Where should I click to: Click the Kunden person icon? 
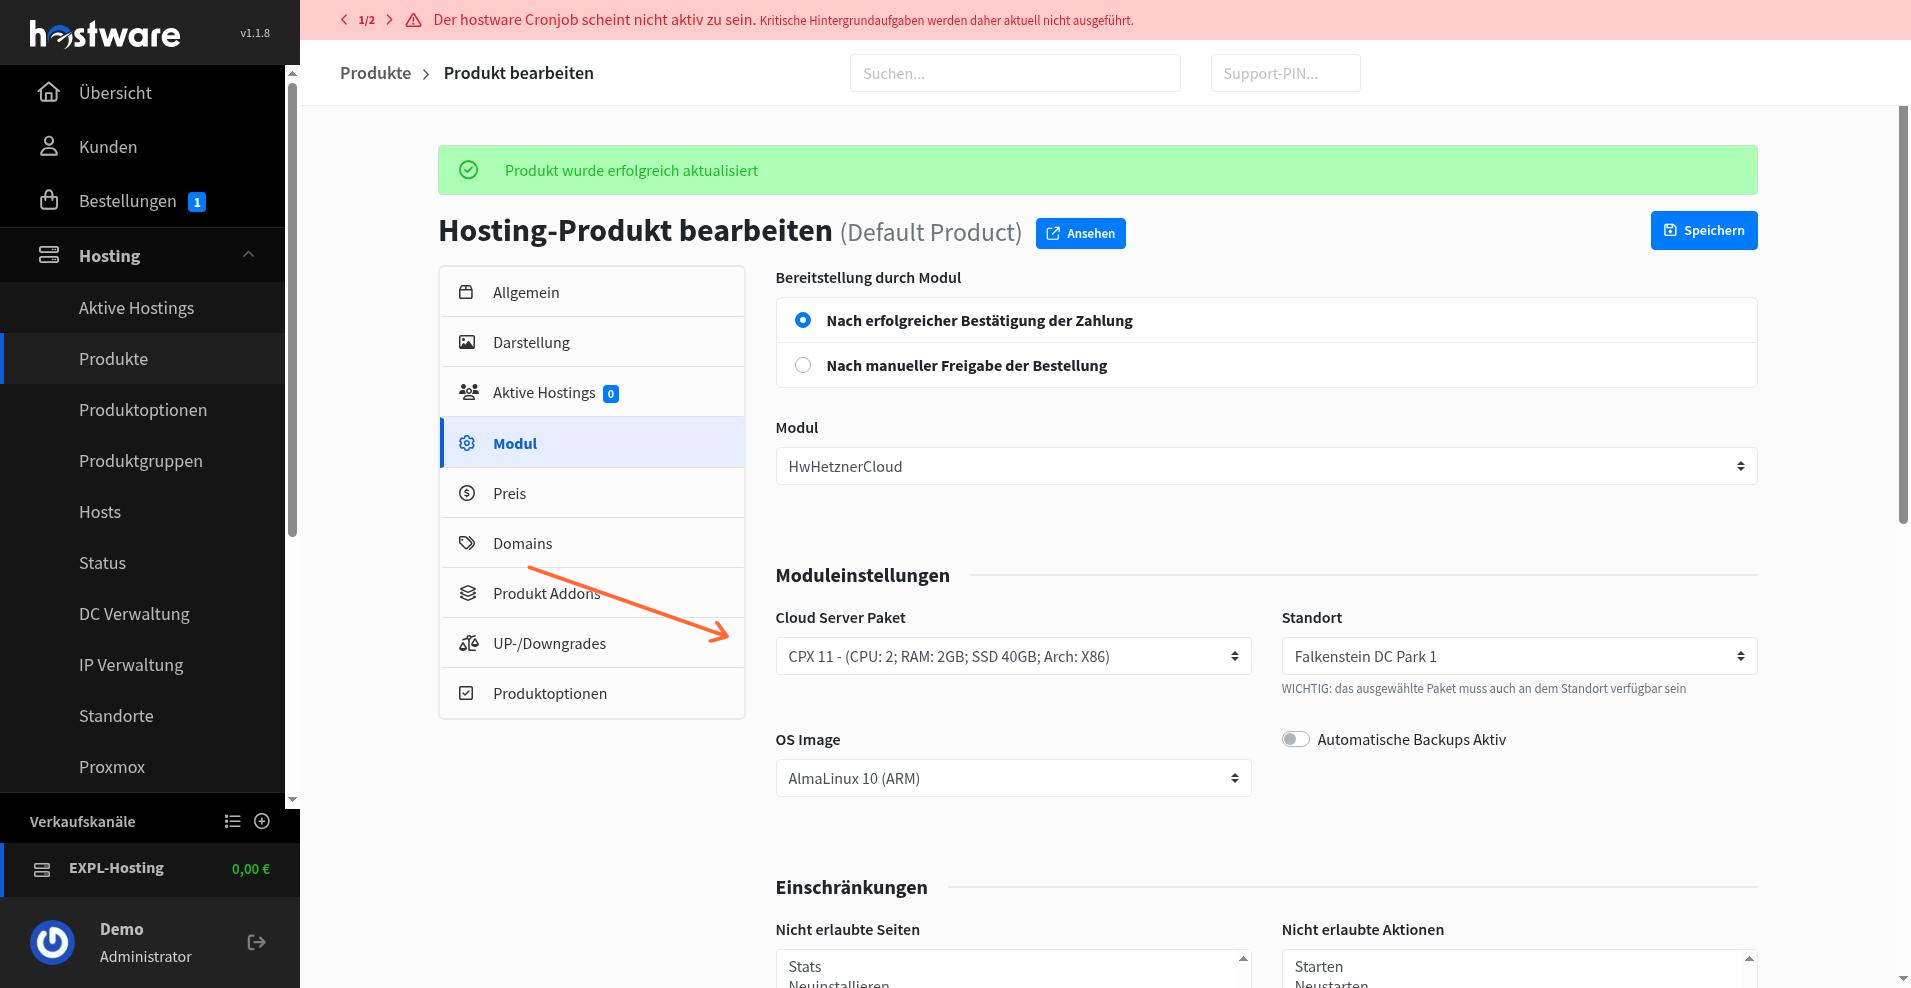(49, 147)
